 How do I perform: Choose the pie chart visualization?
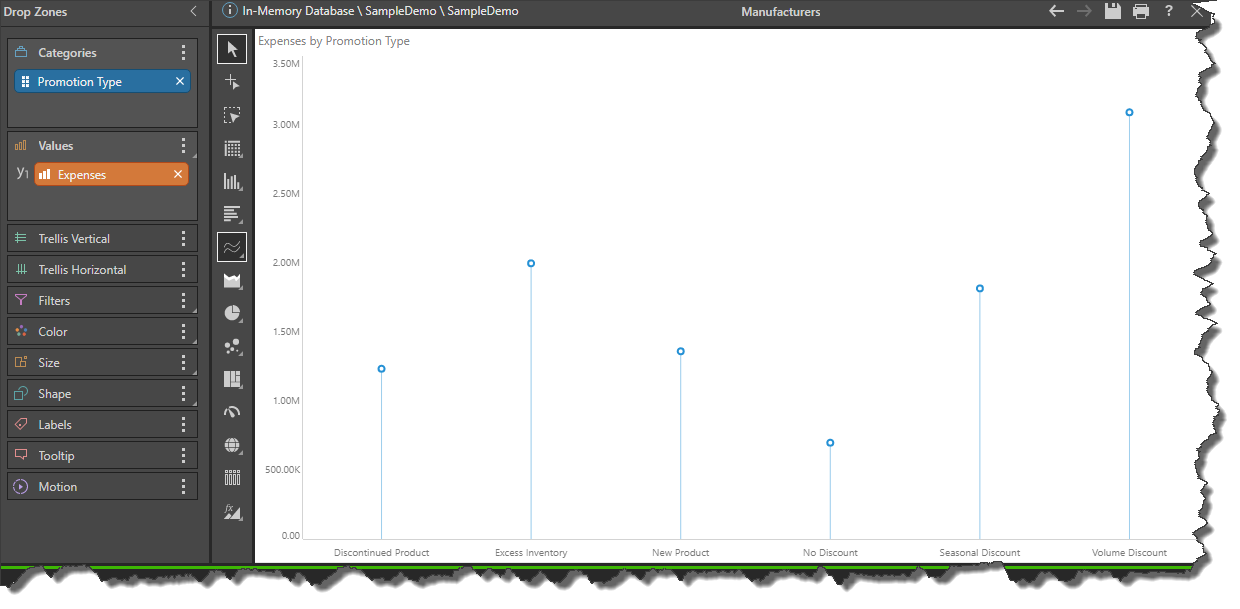pos(231,313)
